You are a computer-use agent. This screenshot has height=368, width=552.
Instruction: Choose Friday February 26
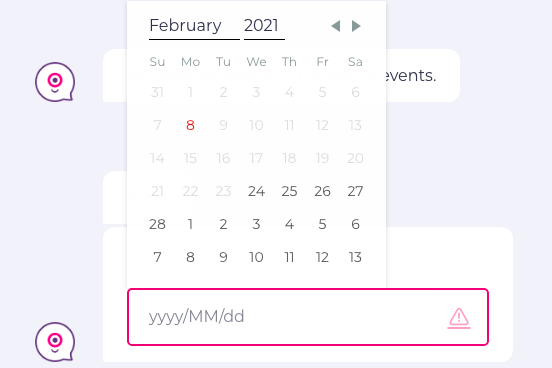[322, 191]
